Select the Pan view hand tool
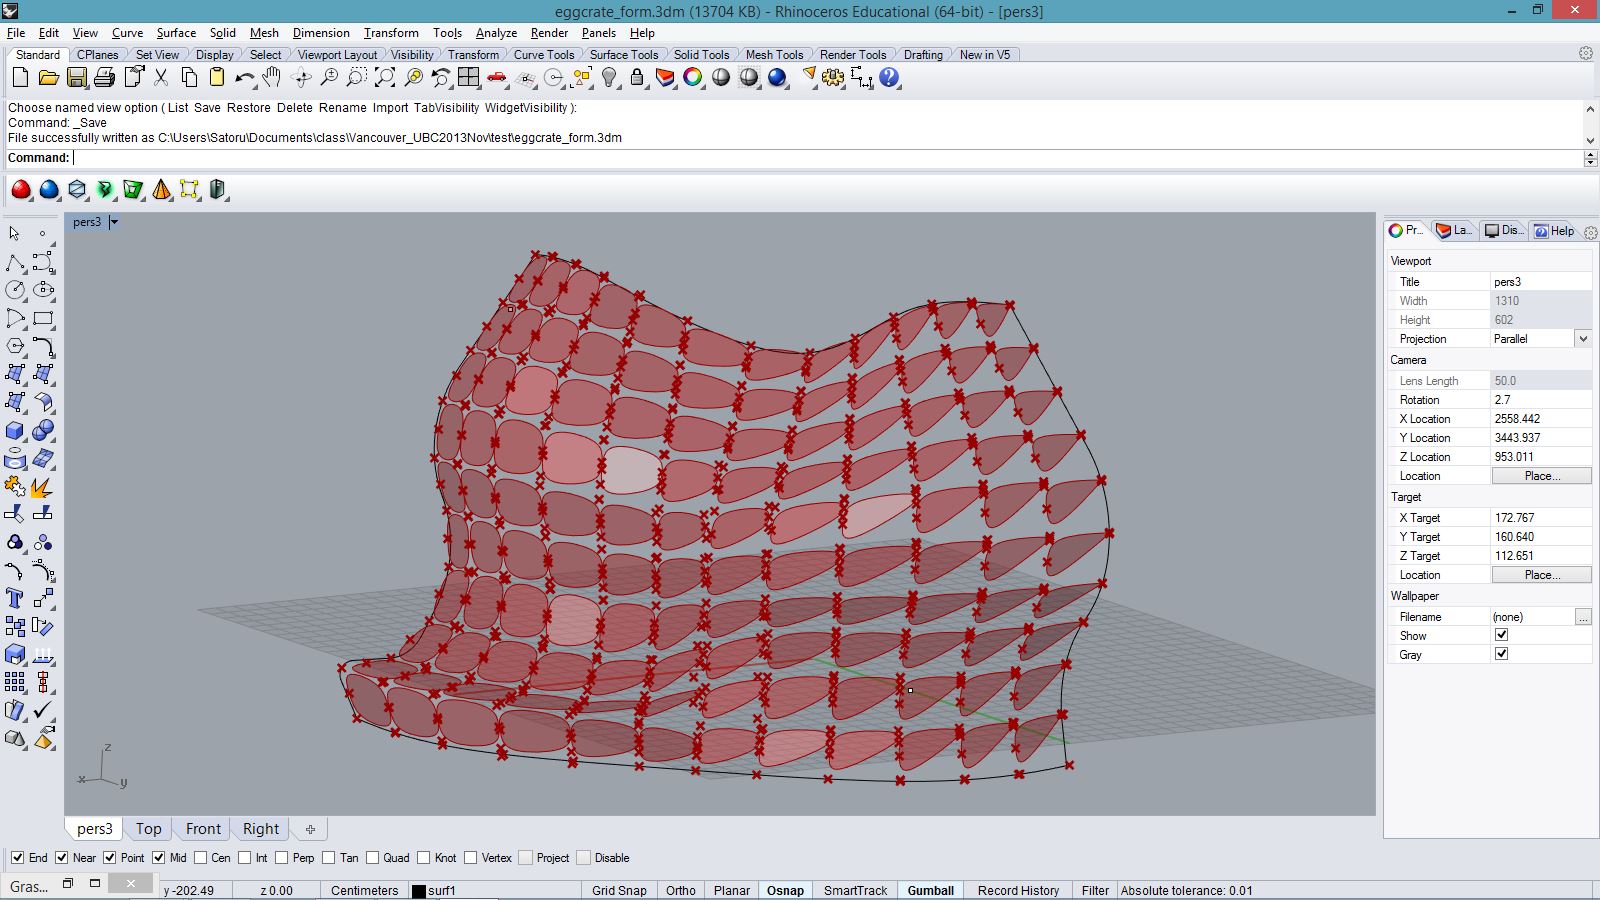Viewport: 1600px width, 900px height. tap(272, 78)
